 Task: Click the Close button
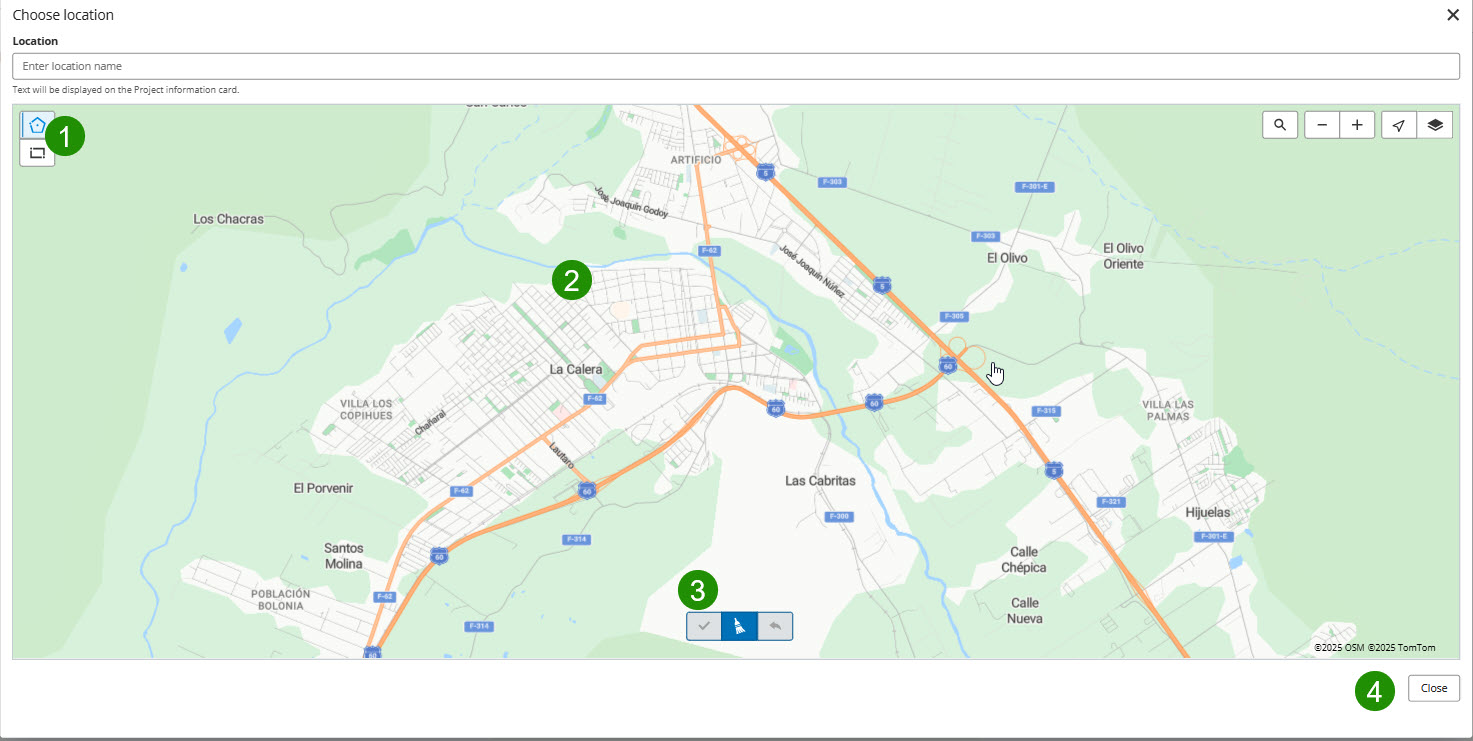tap(1434, 688)
